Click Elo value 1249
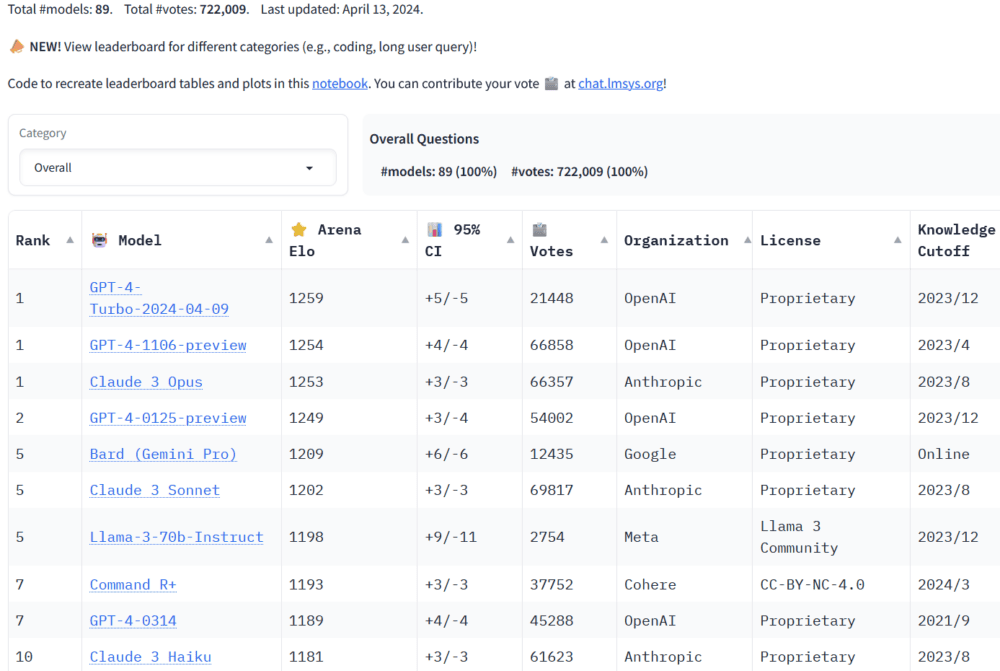The height and width of the screenshot is (671, 1000). click(x=306, y=418)
